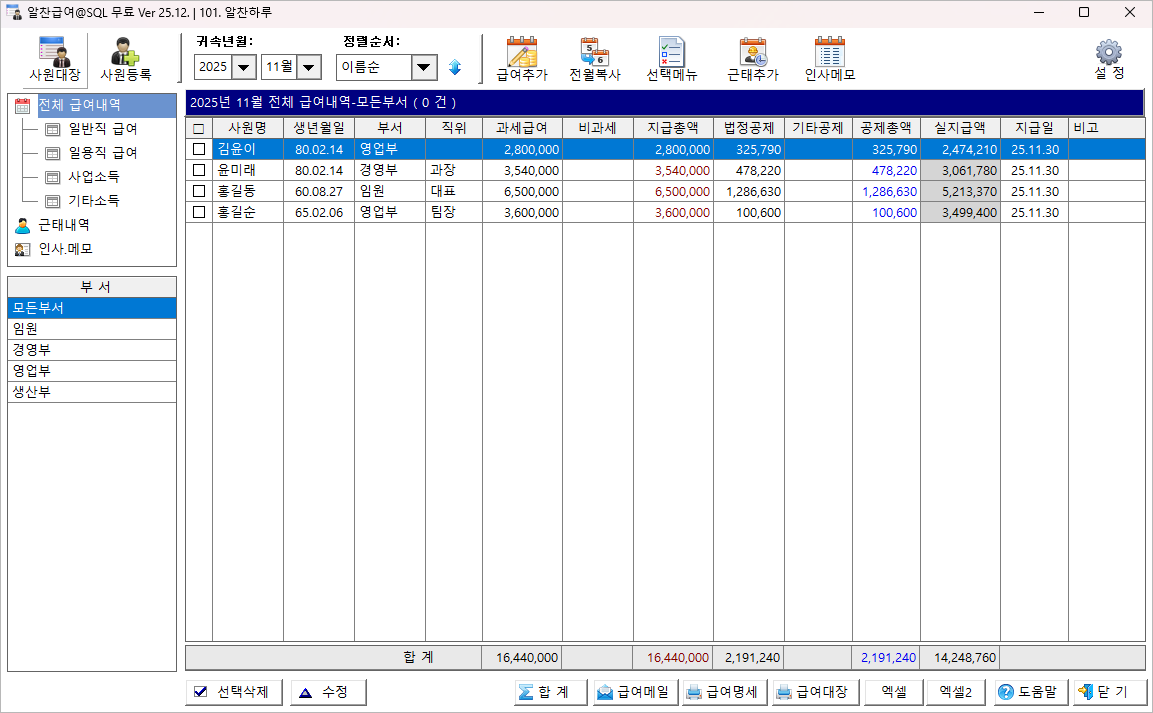1153x713 pixels.
Task: Select 경영부 department
Action: pyautogui.click(x=92, y=350)
